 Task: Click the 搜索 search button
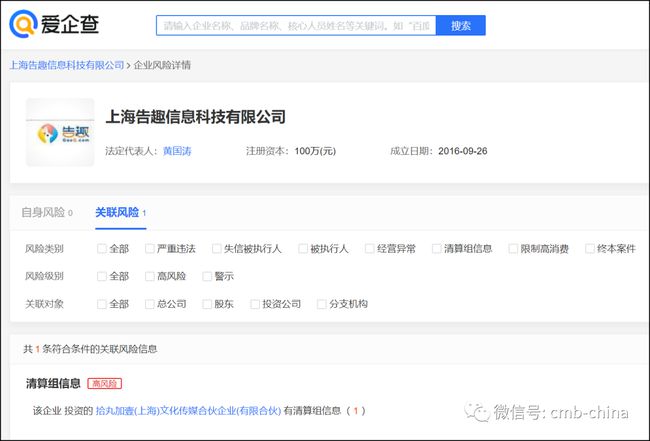pyautogui.click(x=461, y=26)
